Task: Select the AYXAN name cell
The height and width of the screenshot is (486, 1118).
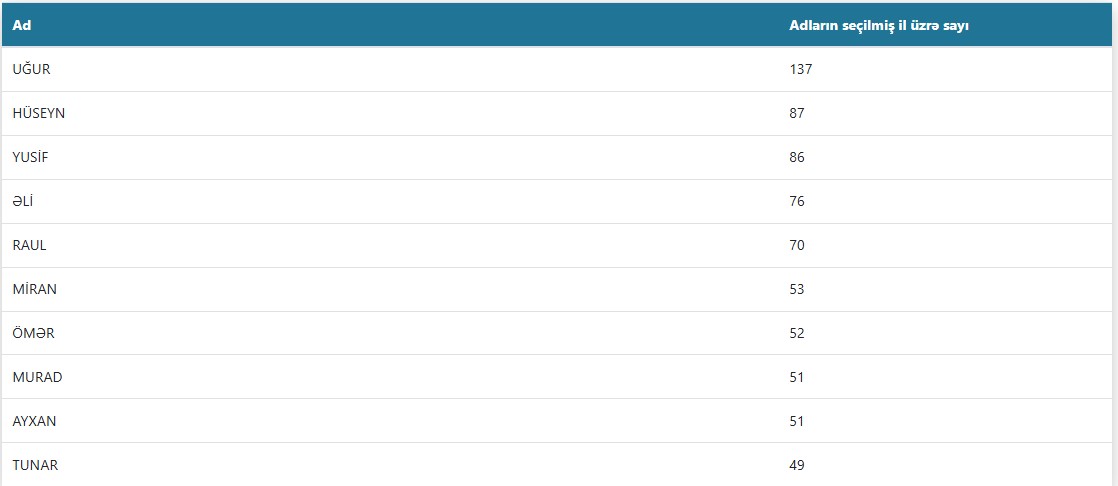Action: 34,421
